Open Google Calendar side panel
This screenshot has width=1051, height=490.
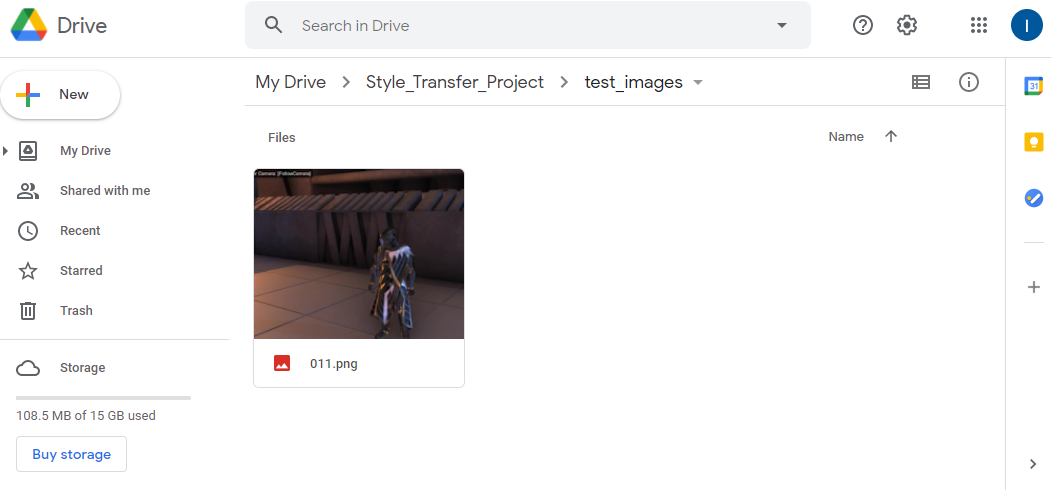(1034, 86)
